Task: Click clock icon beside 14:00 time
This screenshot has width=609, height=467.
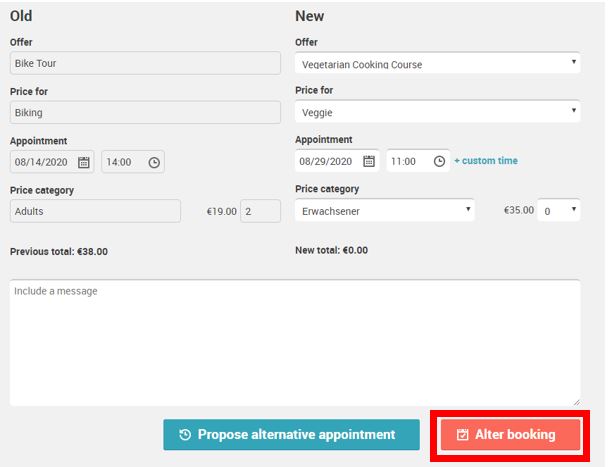Action: click(x=154, y=162)
